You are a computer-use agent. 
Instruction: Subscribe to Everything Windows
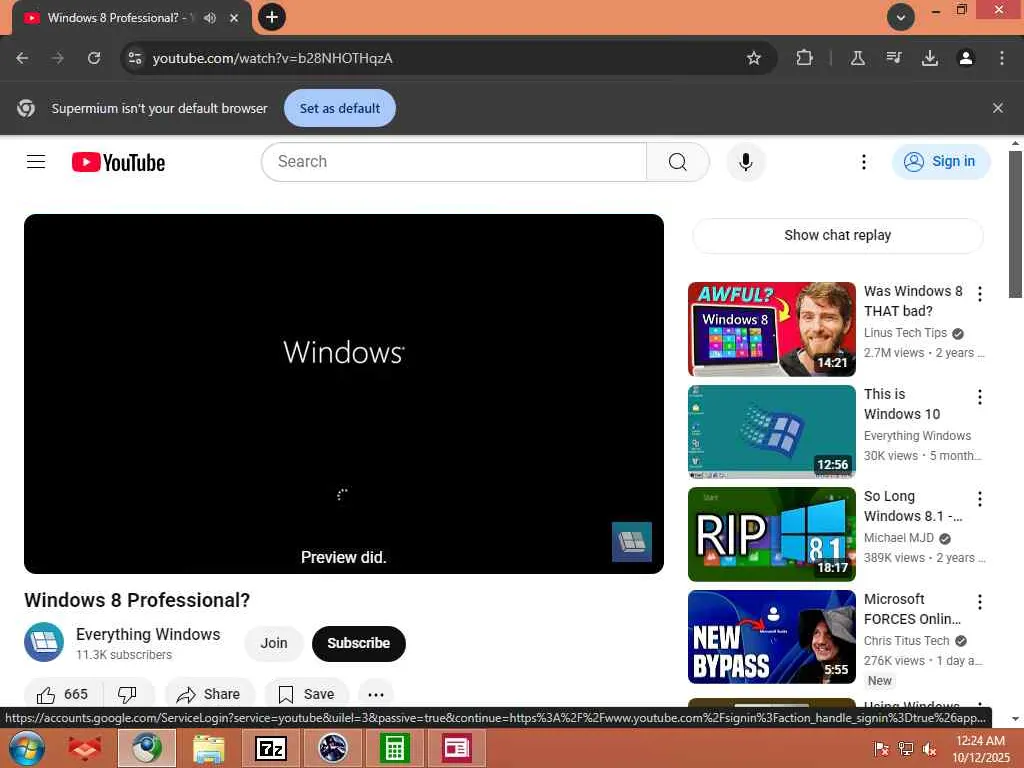(x=359, y=643)
